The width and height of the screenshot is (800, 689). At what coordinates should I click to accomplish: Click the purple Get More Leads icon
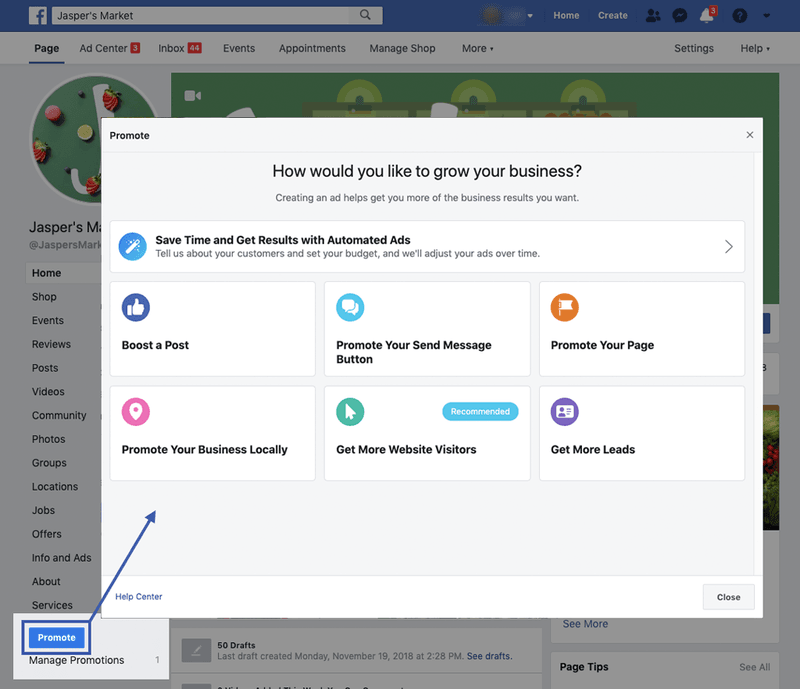565,411
